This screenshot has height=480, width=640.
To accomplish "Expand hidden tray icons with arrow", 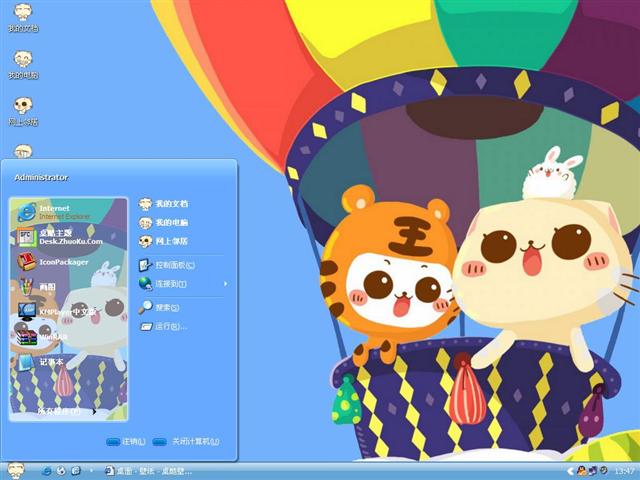I will pos(571,471).
